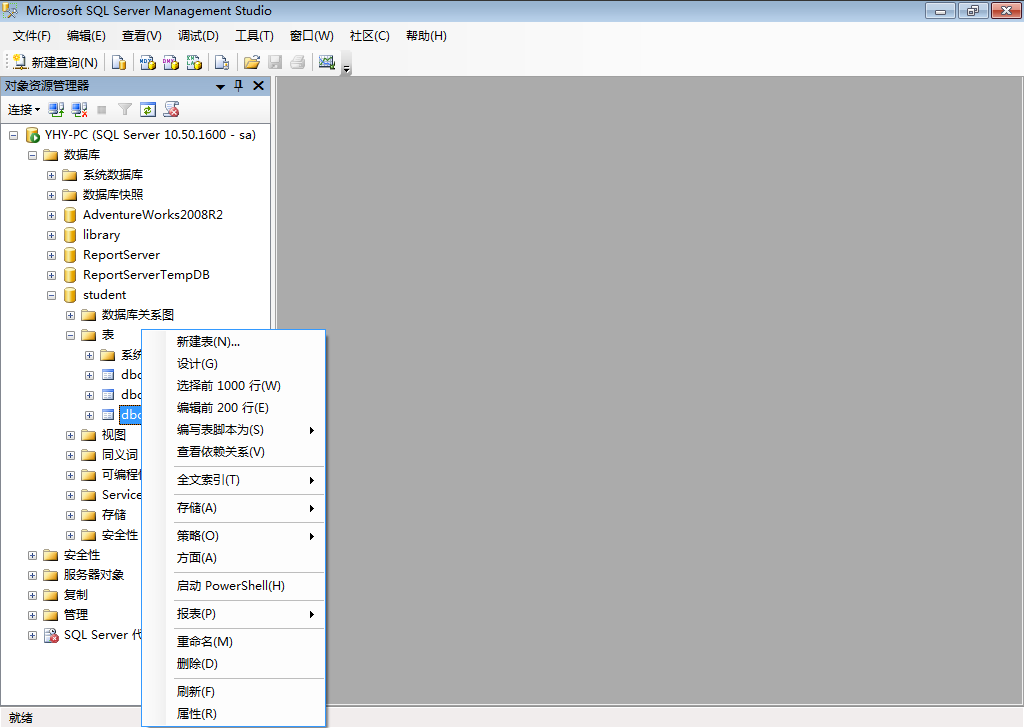Start an Analysis Services MDX query

point(148,62)
